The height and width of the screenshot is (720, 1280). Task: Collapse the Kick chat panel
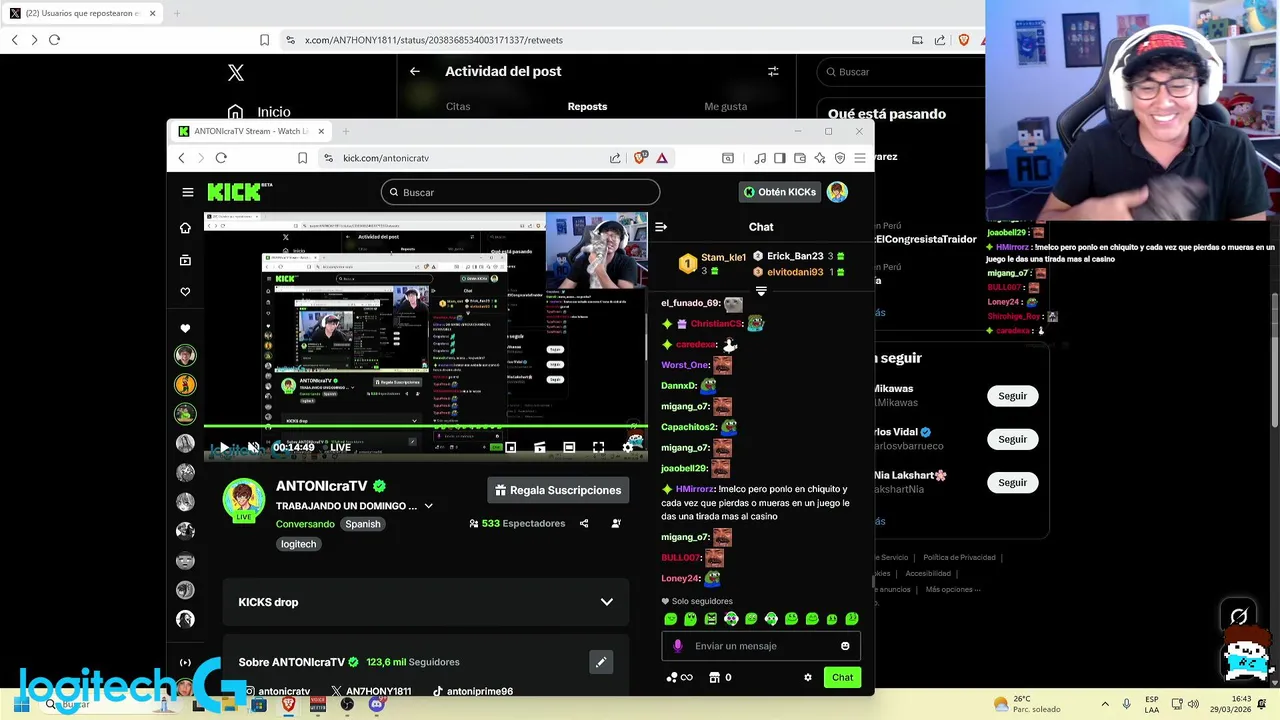pyautogui.click(x=661, y=227)
